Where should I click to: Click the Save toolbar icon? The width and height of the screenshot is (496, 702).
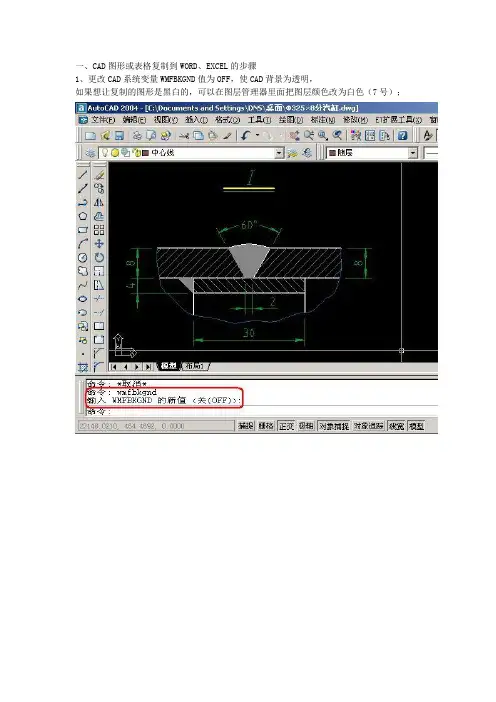pyautogui.click(x=119, y=136)
